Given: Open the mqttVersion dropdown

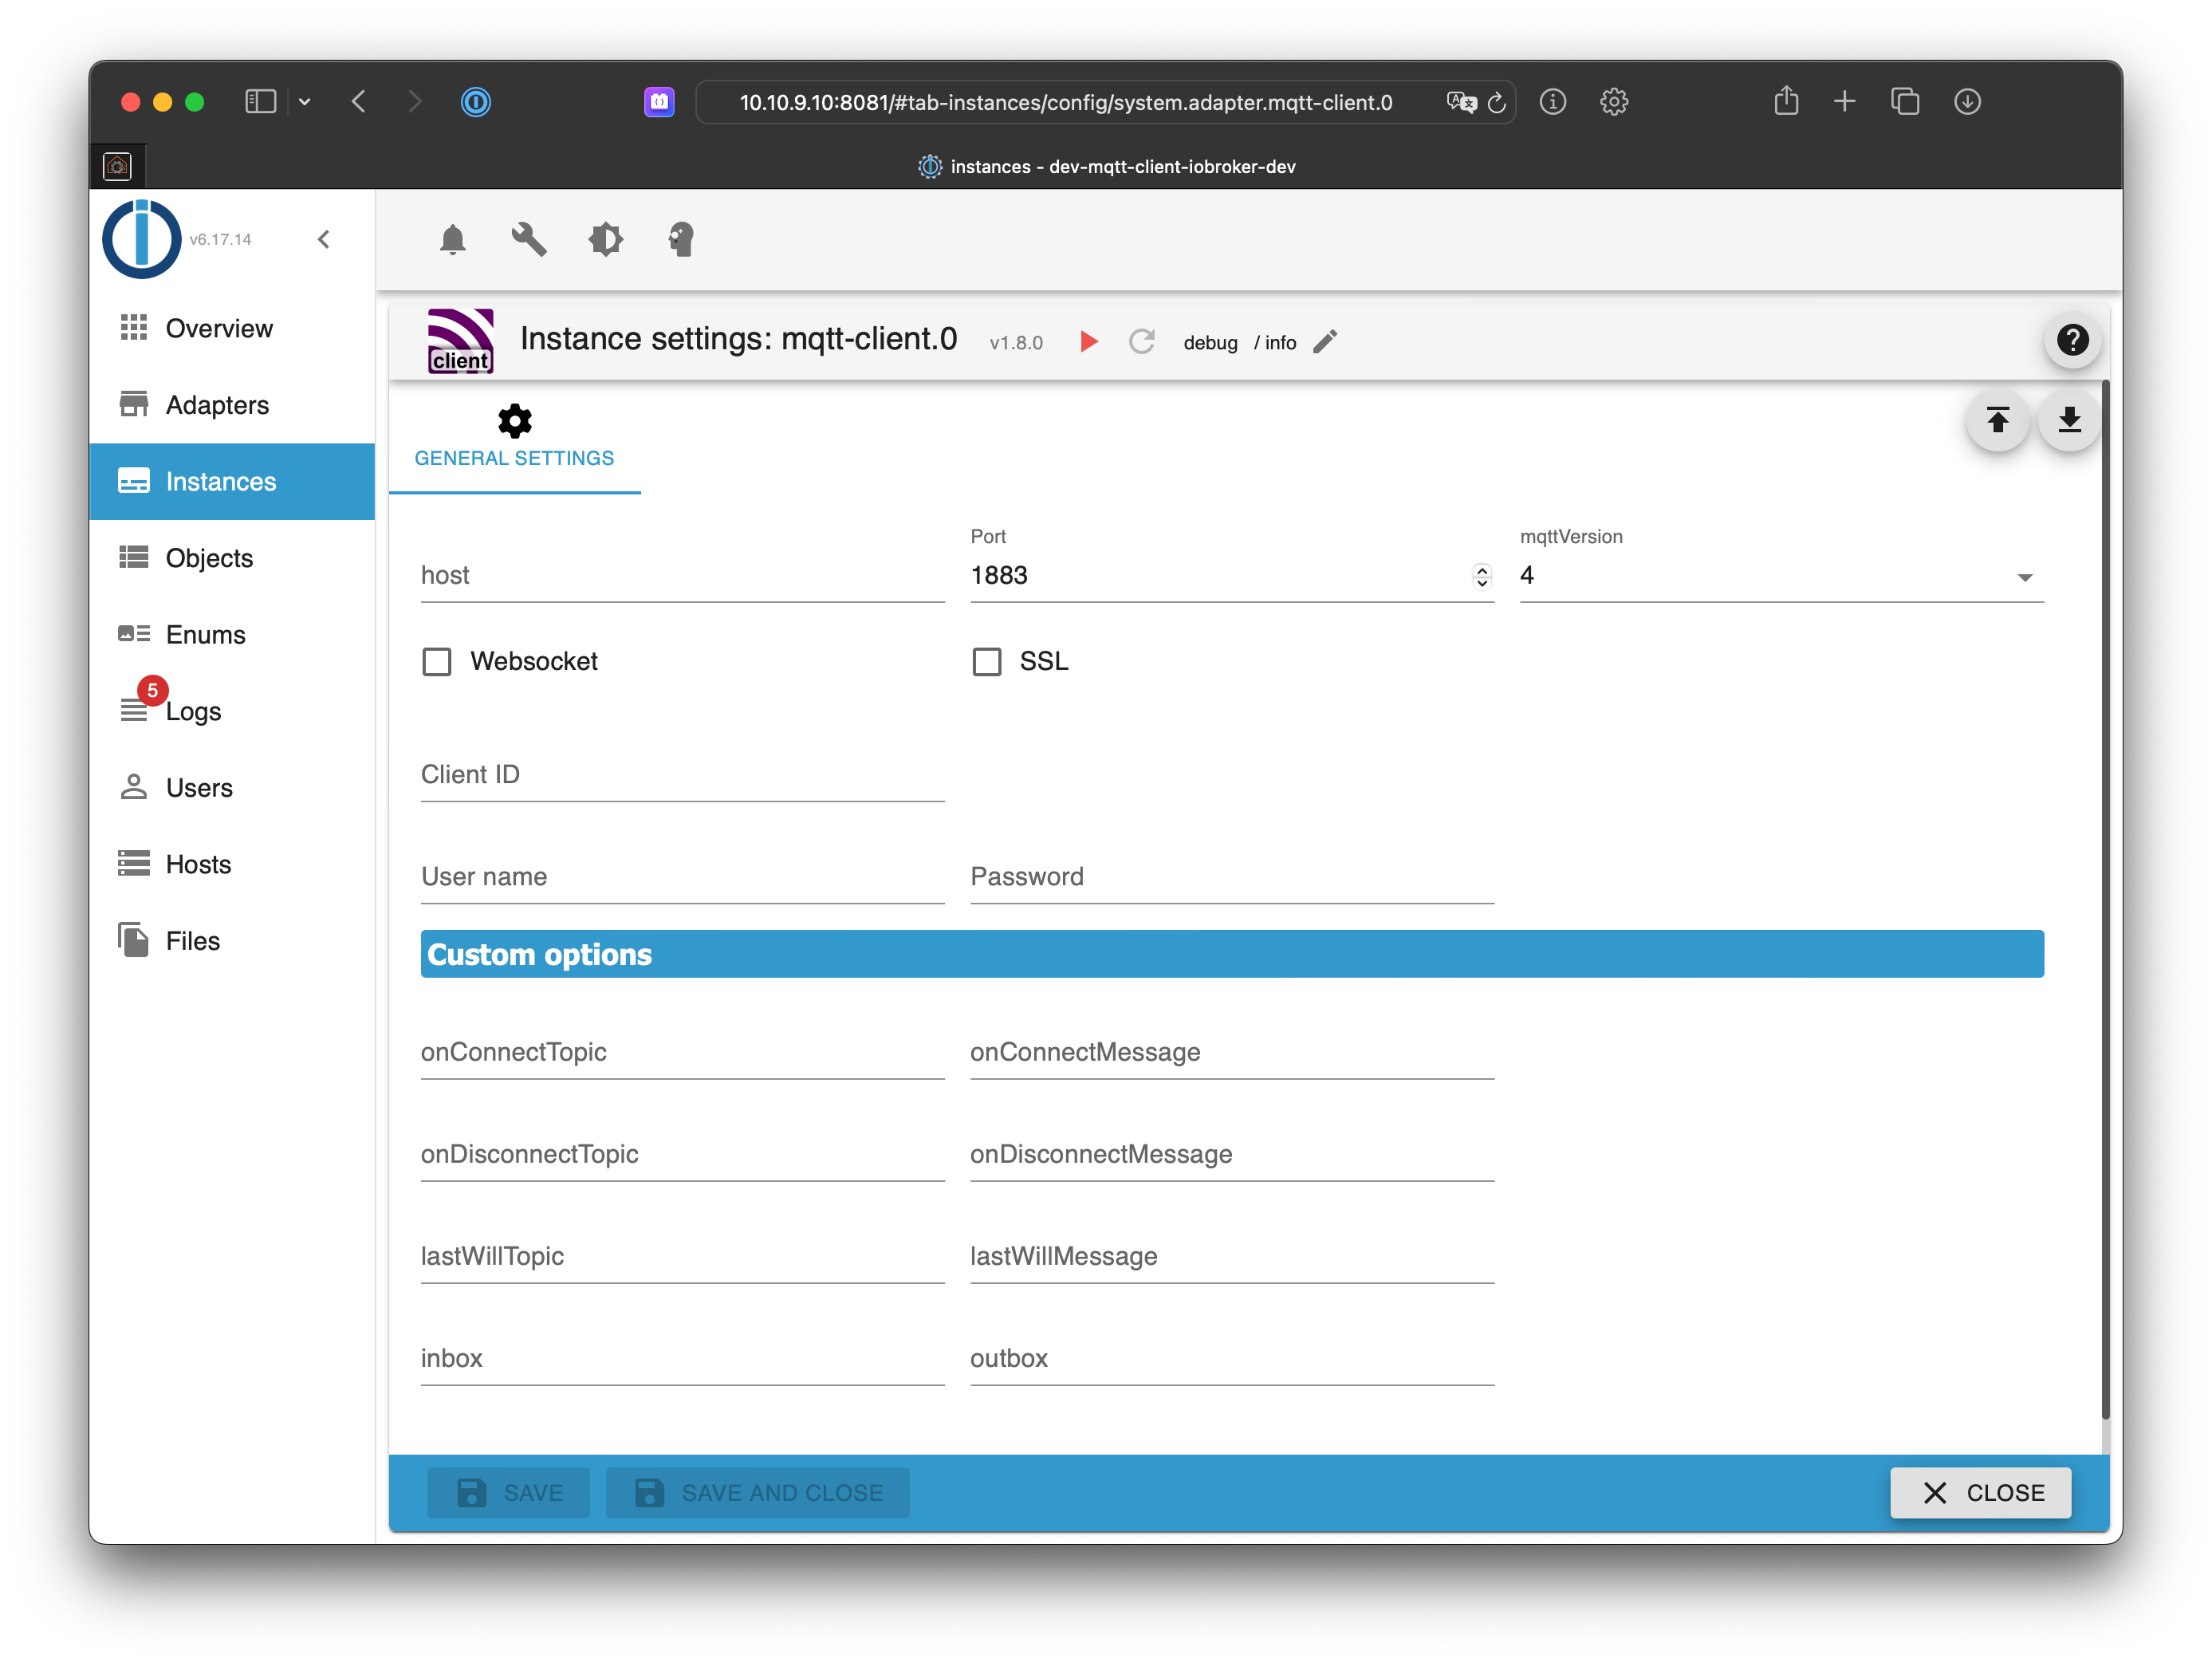Looking at the screenshot, I should pyautogui.click(x=1780, y=577).
